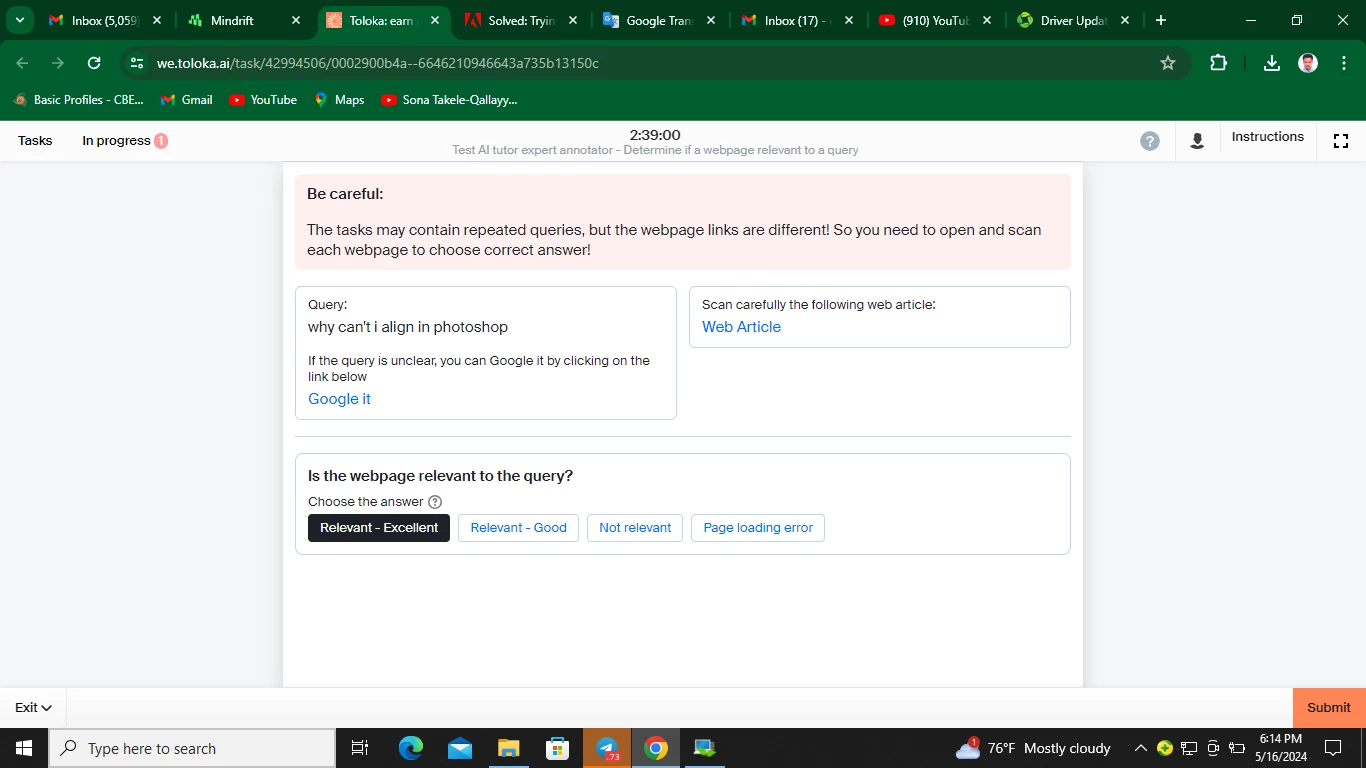Open the Instructions panel

(x=1268, y=137)
